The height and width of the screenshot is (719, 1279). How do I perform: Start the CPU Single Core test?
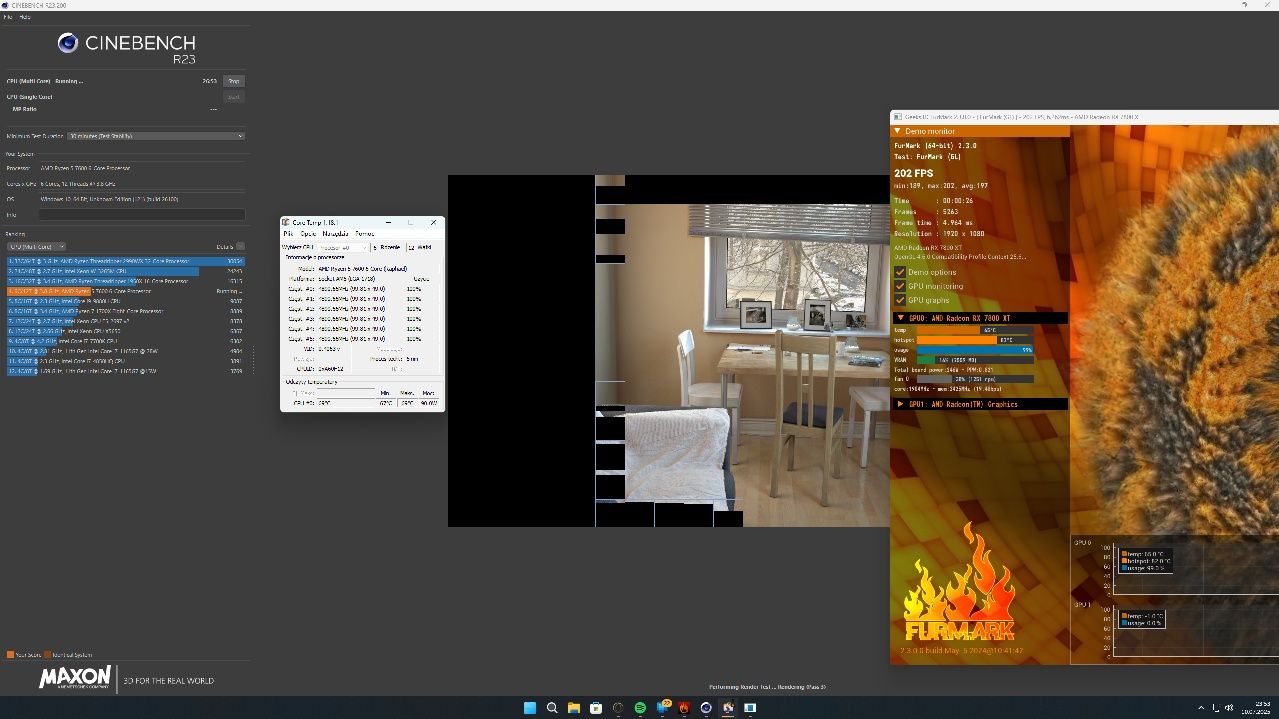(233, 97)
